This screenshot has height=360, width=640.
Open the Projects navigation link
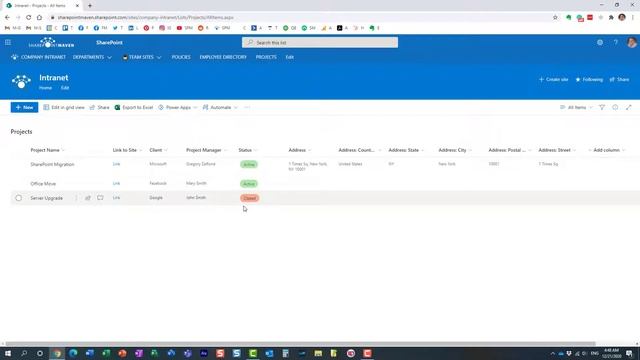266,57
